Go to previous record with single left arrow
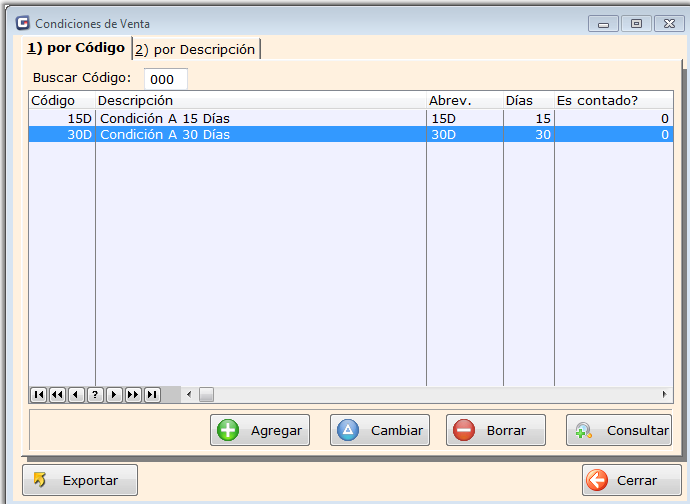 click(x=76, y=395)
